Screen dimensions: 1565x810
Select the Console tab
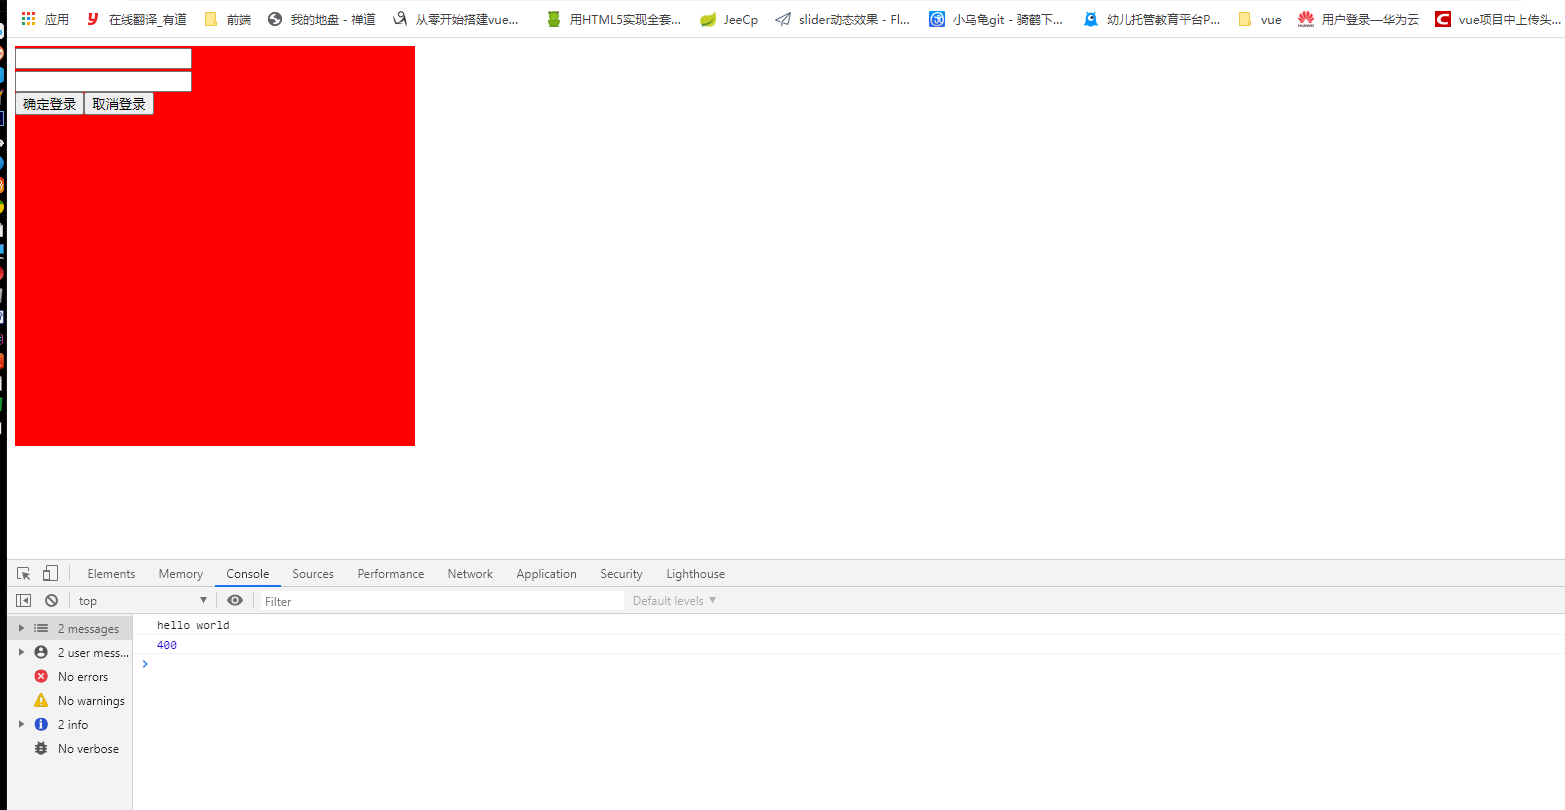tap(248, 574)
